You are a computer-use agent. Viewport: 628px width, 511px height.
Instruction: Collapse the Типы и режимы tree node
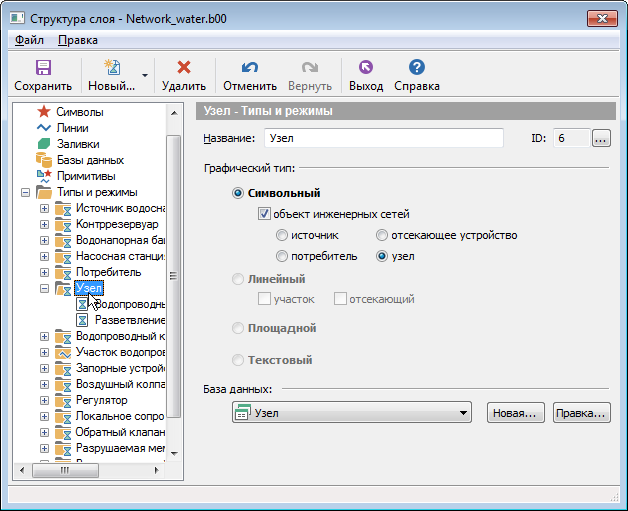click(25, 192)
